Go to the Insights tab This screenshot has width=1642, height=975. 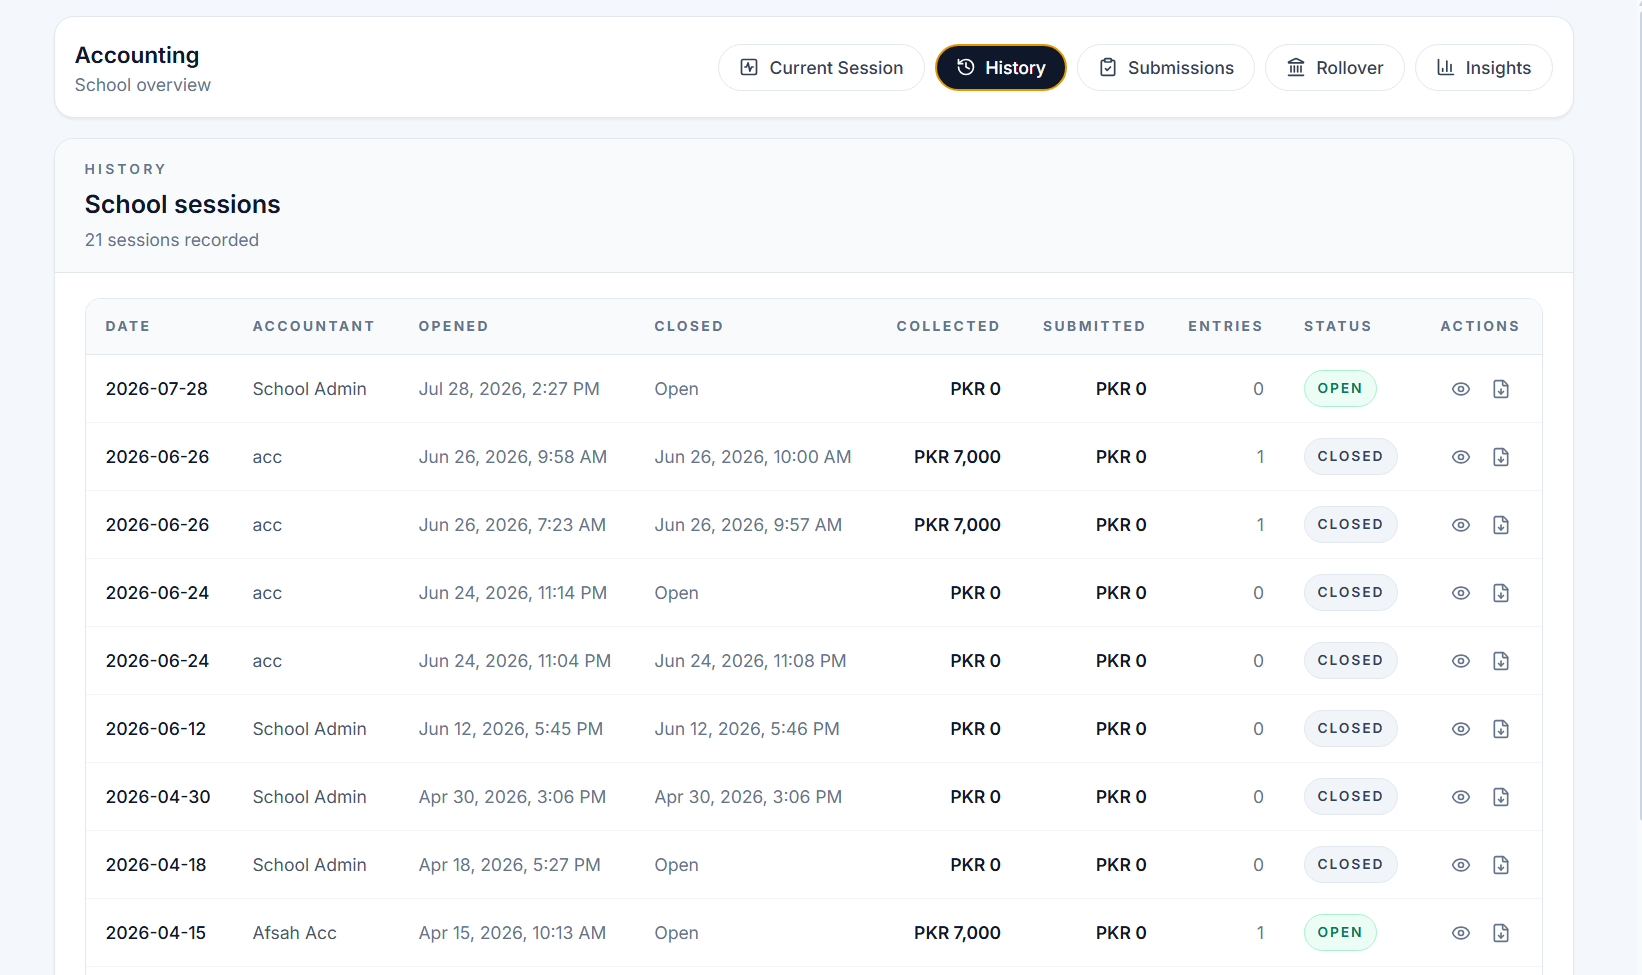click(x=1484, y=68)
